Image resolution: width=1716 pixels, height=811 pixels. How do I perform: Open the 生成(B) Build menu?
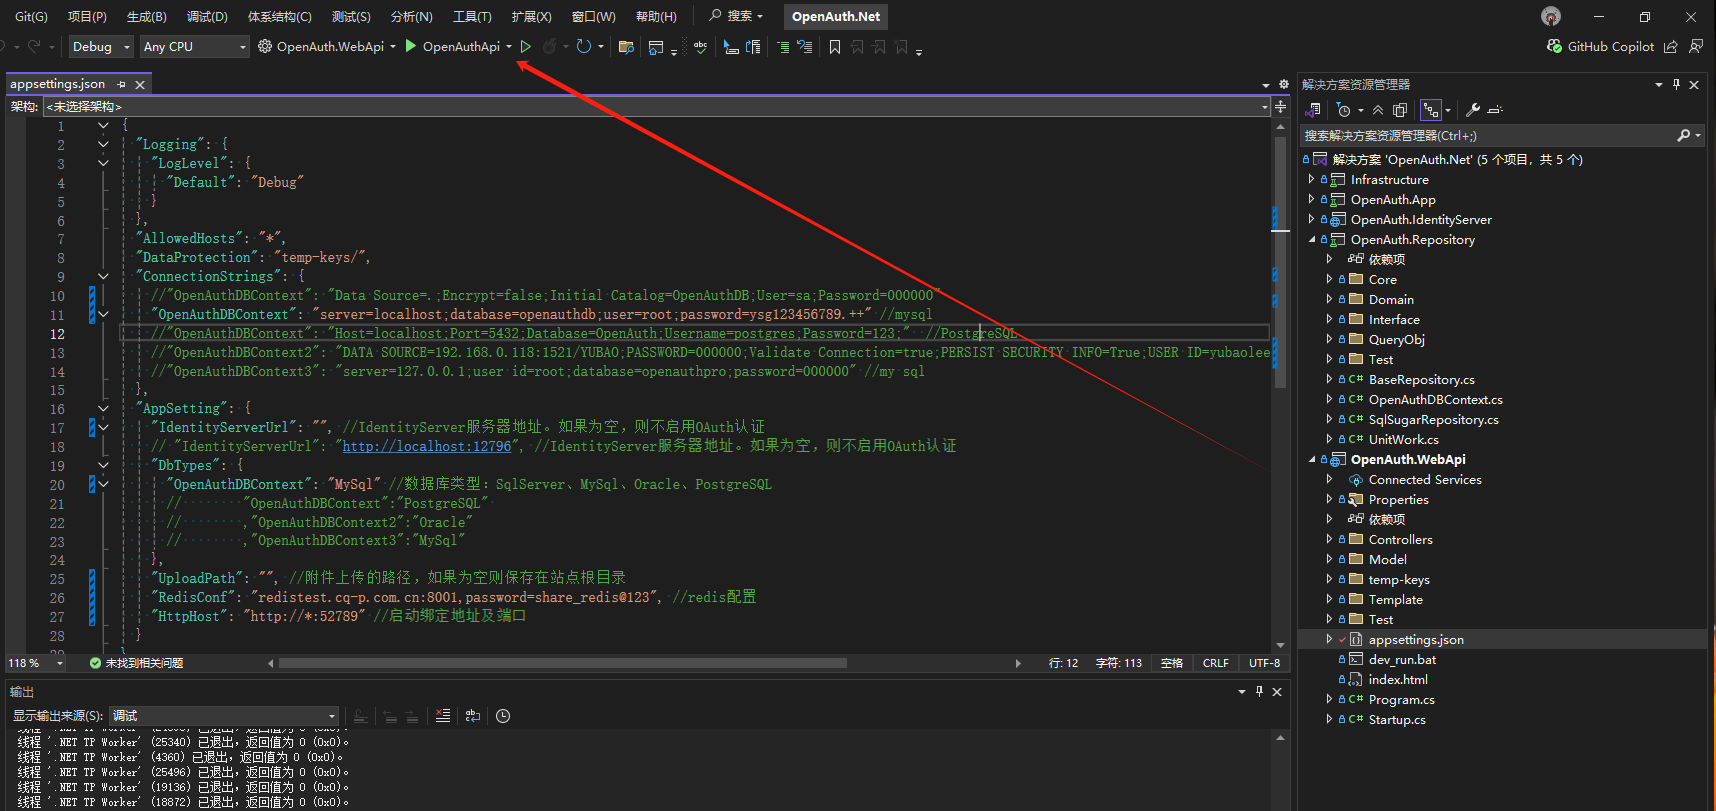pyautogui.click(x=146, y=16)
